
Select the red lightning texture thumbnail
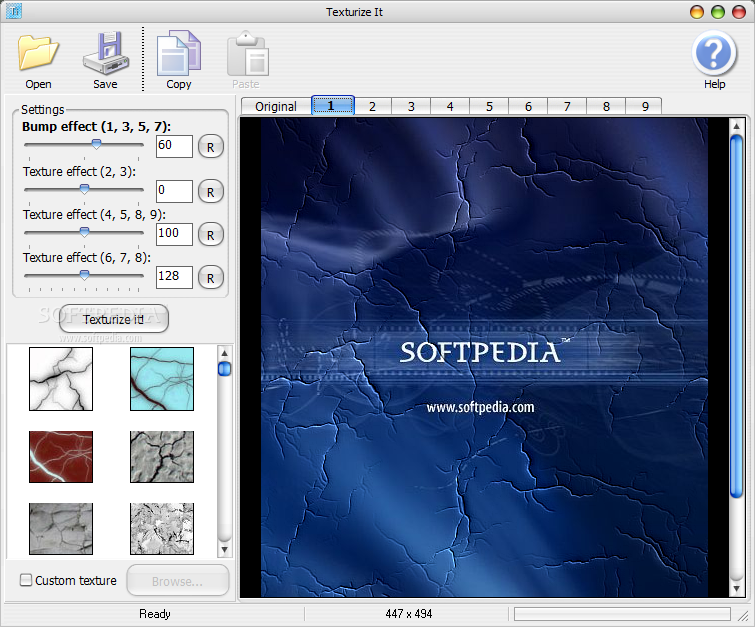tap(61, 457)
